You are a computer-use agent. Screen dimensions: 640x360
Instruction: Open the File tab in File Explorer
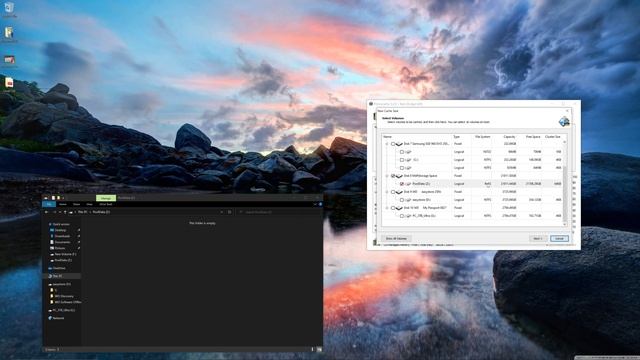49,204
